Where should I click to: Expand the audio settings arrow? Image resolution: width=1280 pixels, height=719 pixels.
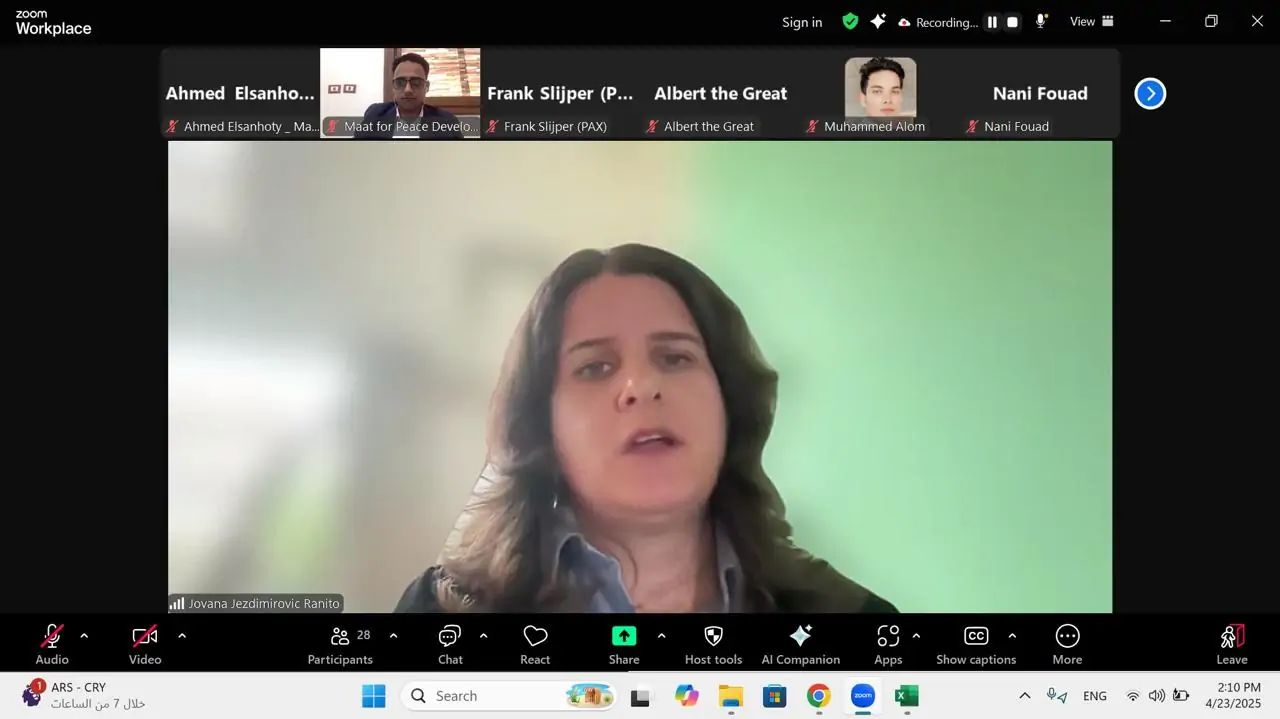[84, 636]
